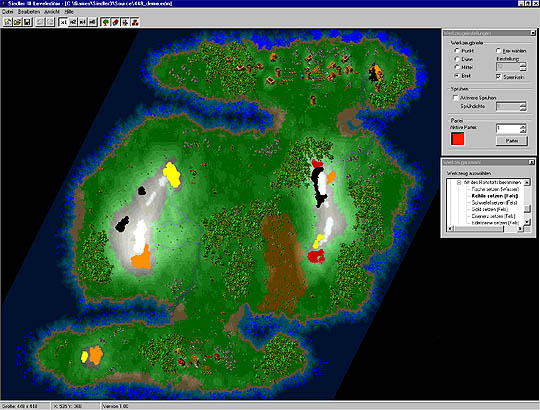The image size is (540, 410).
Task: Click the Sprühdichte value field
Action: click(x=508, y=107)
